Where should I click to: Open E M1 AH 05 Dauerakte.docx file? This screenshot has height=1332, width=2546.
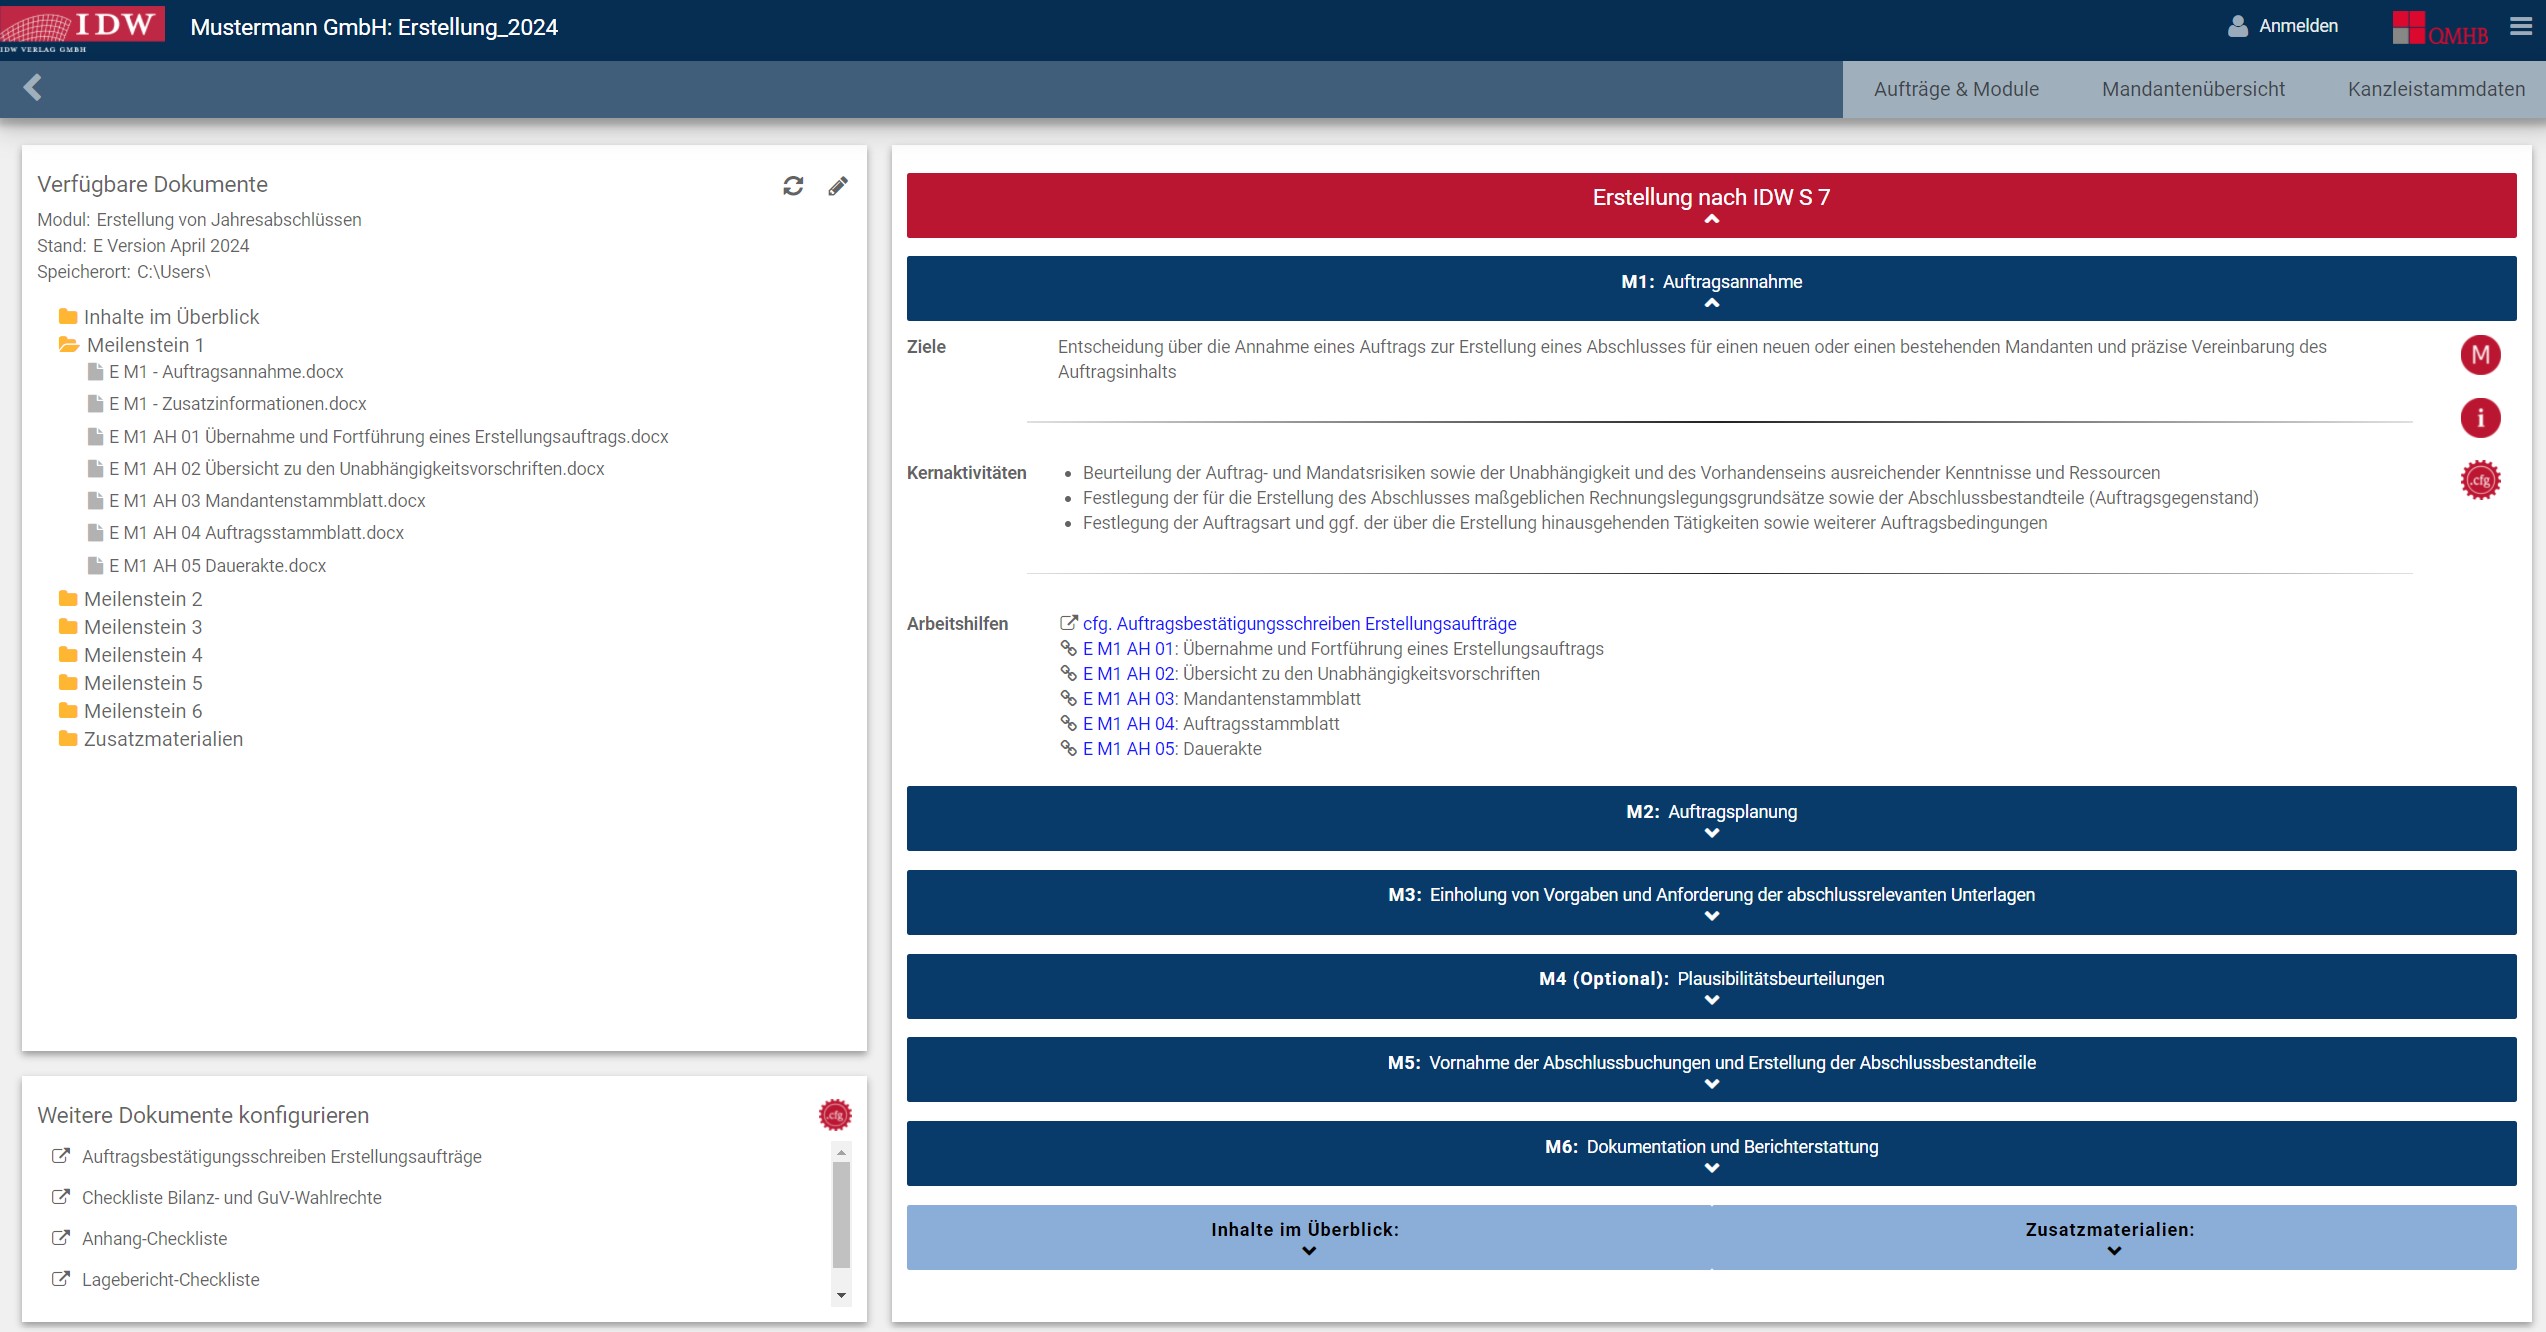coord(217,566)
